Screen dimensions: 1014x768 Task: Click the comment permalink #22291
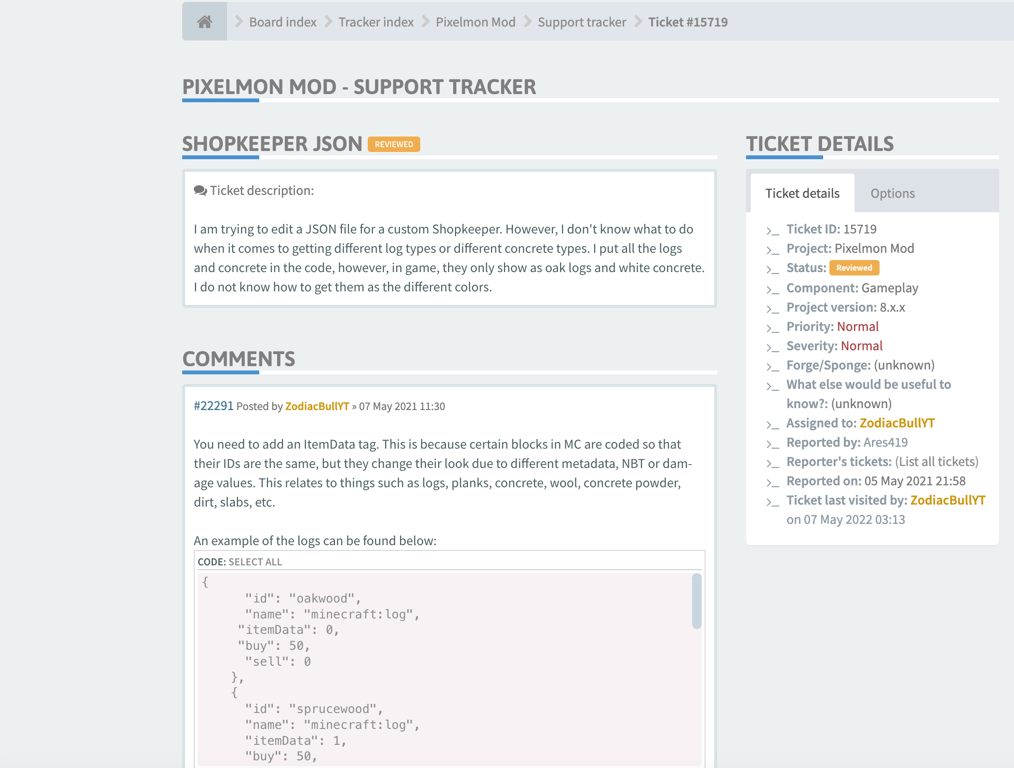(x=214, y=405)
